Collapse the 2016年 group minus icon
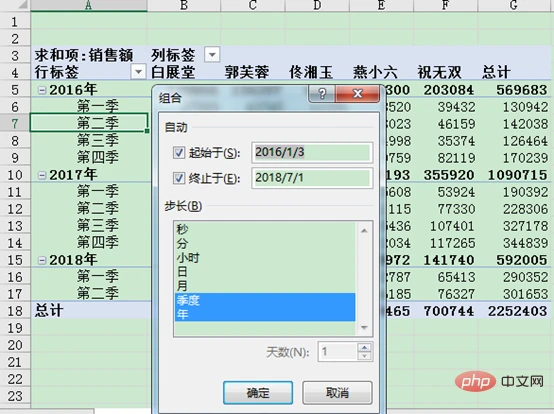Image resolution: width=554 pixels, height=414 pixels. (x=42, y=90)
